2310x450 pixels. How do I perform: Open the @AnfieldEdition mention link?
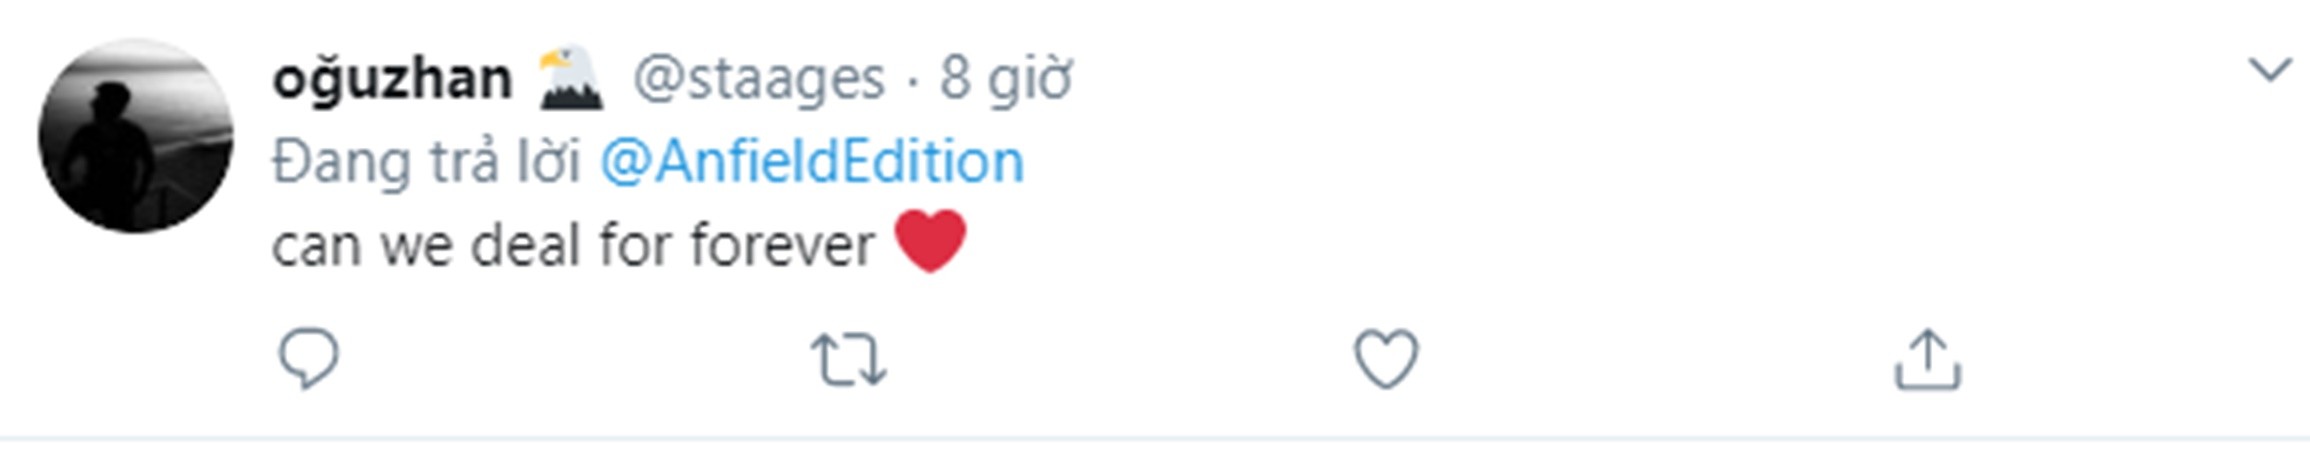[x=812, y=161]
